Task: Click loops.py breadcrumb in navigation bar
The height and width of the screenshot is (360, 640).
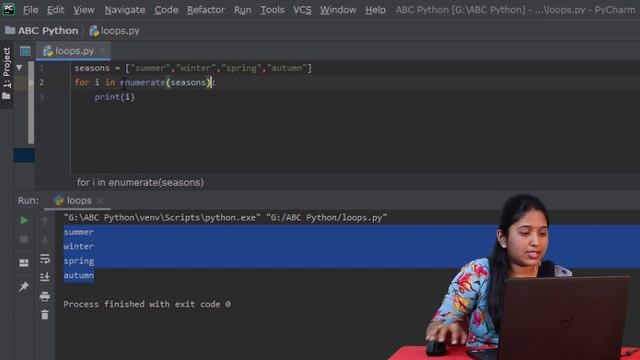Action: 115,31
